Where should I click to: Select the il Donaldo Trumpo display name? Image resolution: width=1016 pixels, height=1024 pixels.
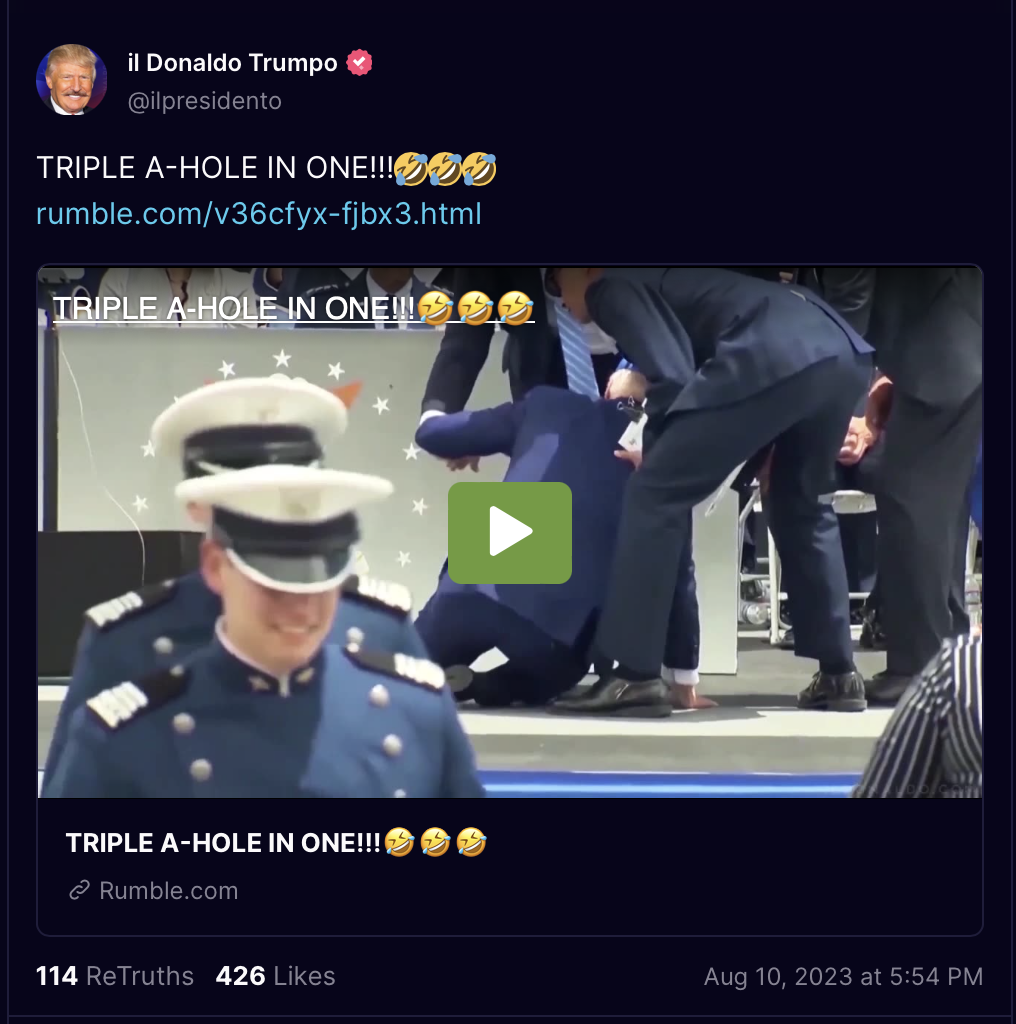click(x=232, y=63)
